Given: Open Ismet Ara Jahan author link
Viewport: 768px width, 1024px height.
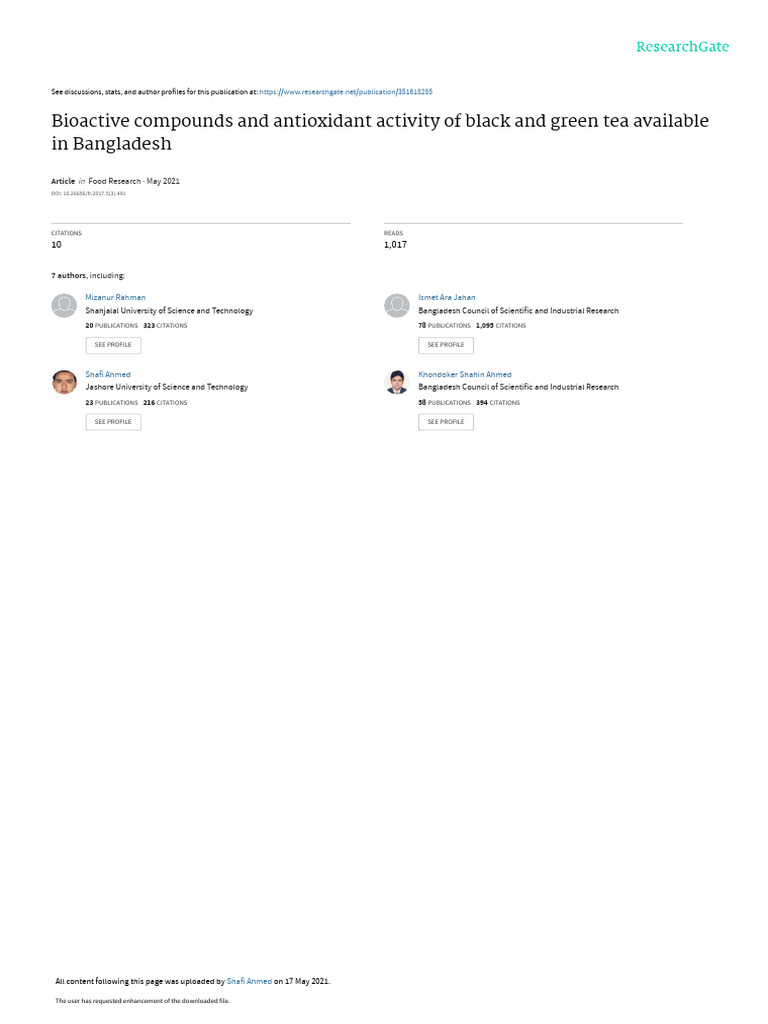Looking at the screenshot, I should click(447, 297).
